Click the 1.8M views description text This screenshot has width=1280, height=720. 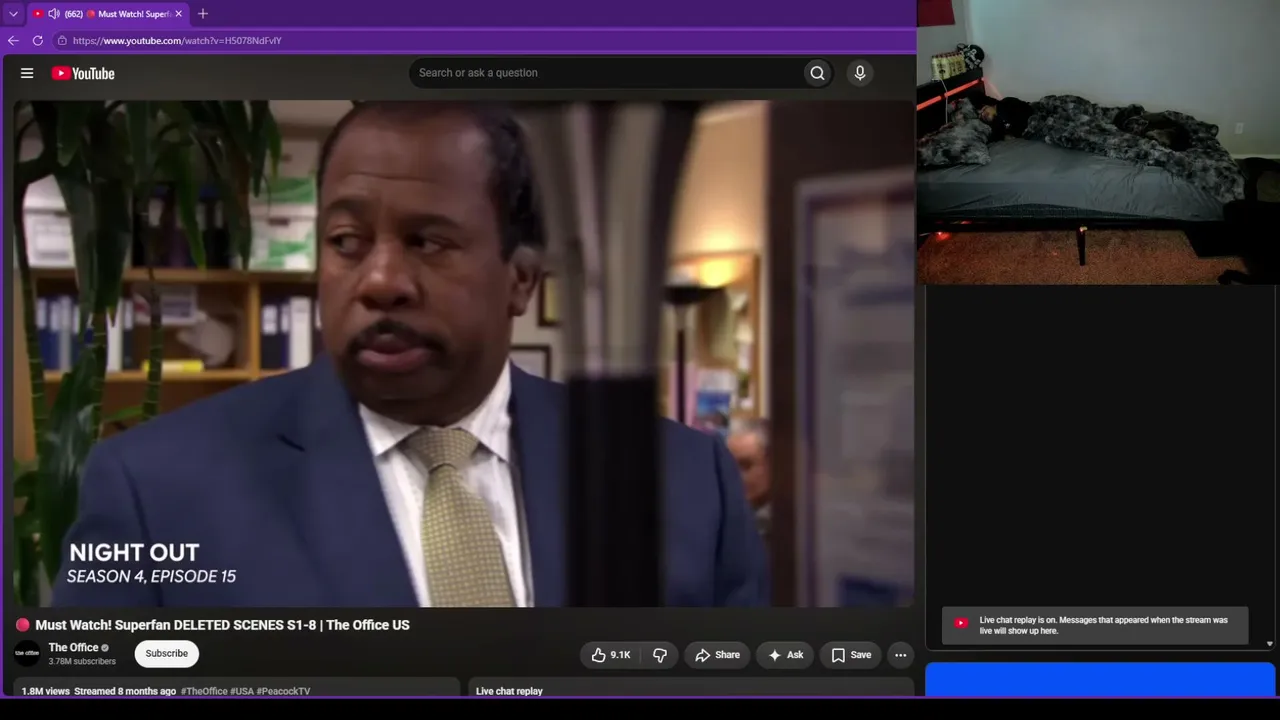tap(46, 691)
